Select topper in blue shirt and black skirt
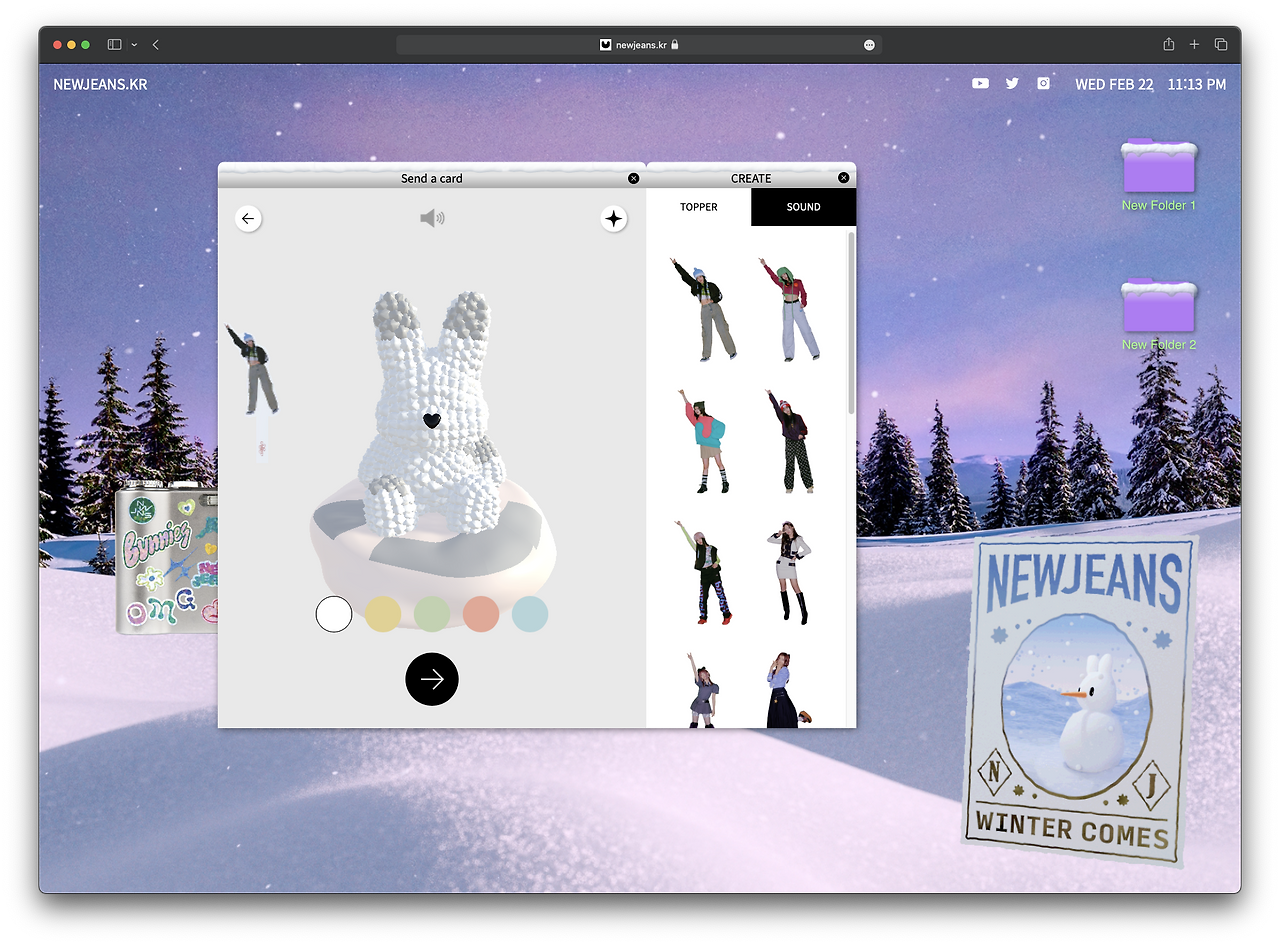1280x945 pixels. [787, 690]
